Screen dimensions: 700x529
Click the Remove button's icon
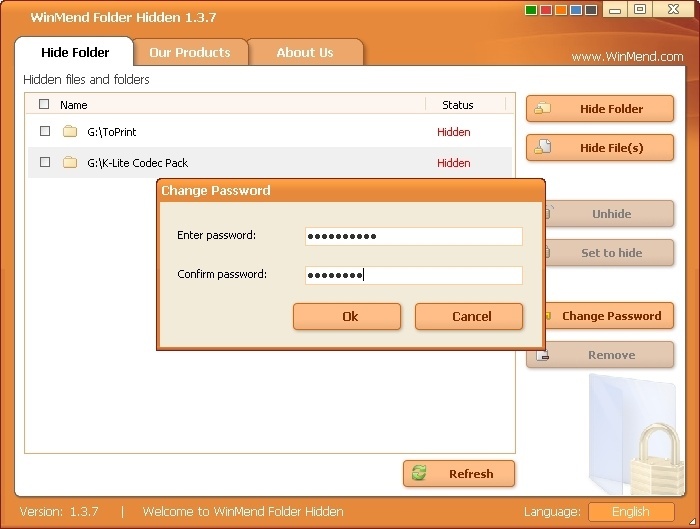[x=542, y=356]
